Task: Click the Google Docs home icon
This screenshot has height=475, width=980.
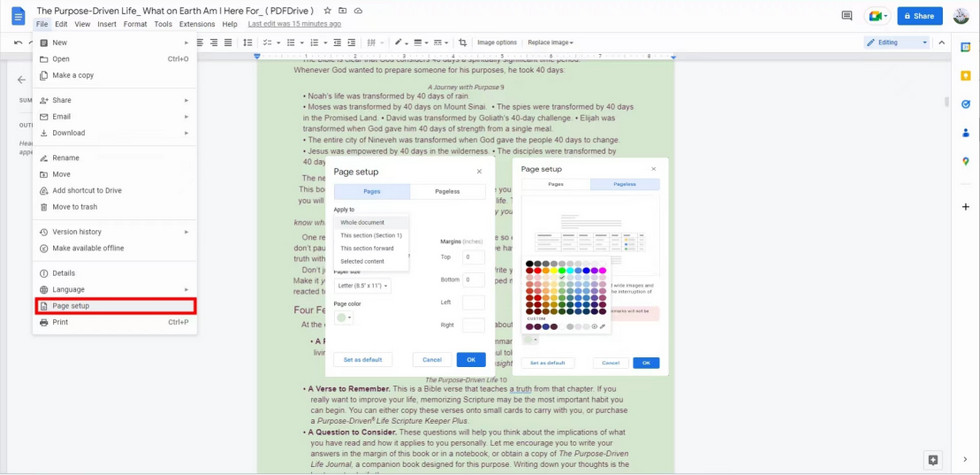Action: click(18, 16)
